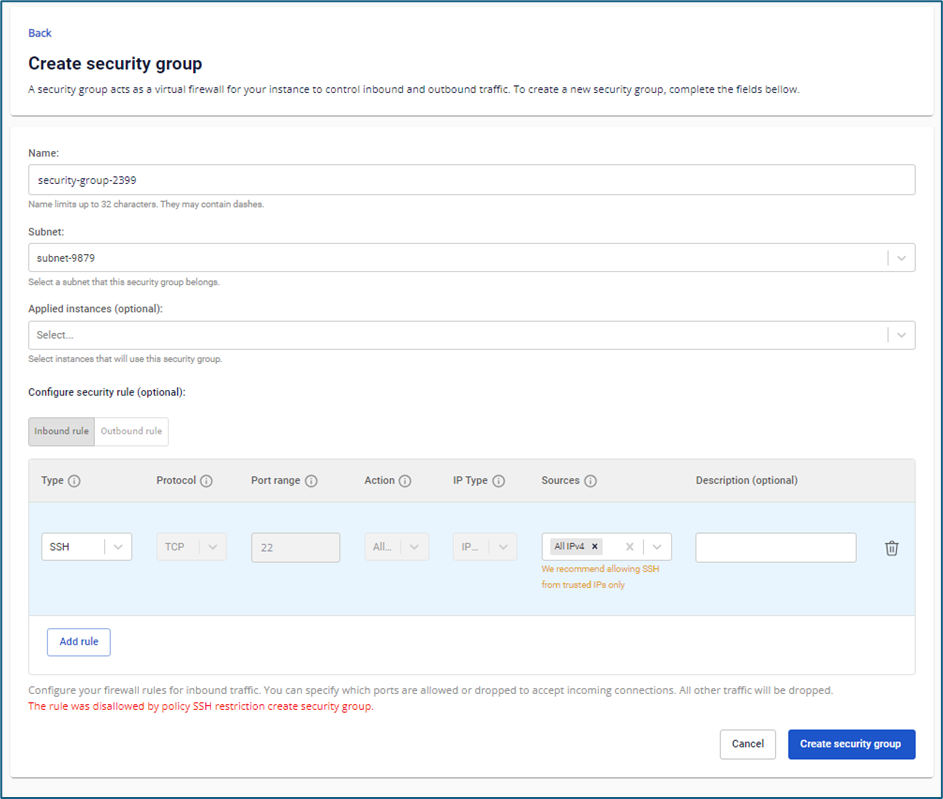Open the SSH type dropdown
Screen dimensions: 943x799
pos(118,547)
